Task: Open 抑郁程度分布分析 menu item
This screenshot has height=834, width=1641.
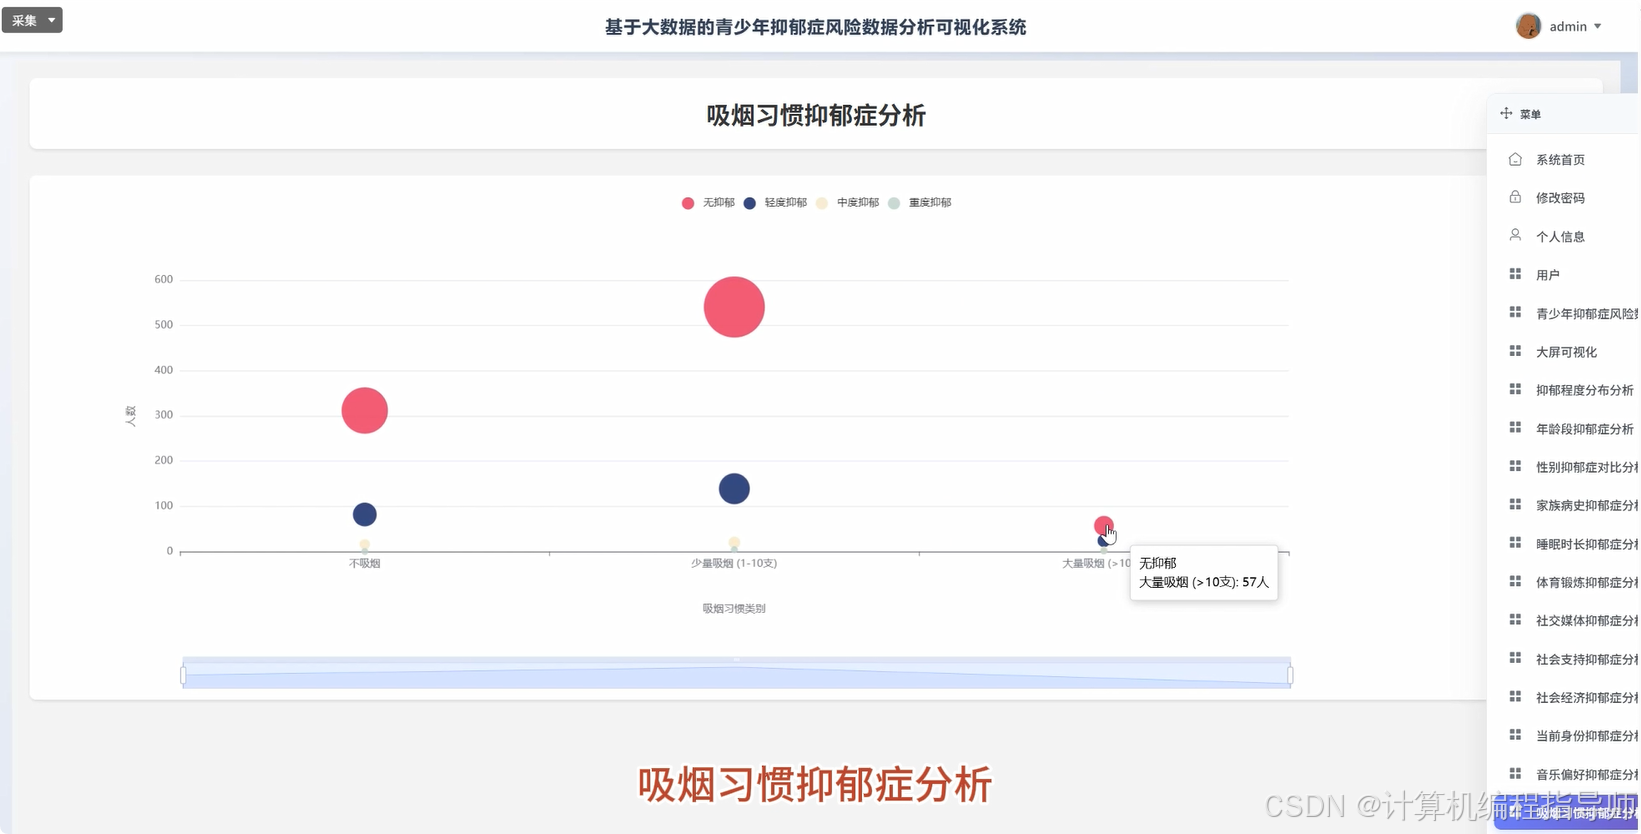Action: 1585,390
